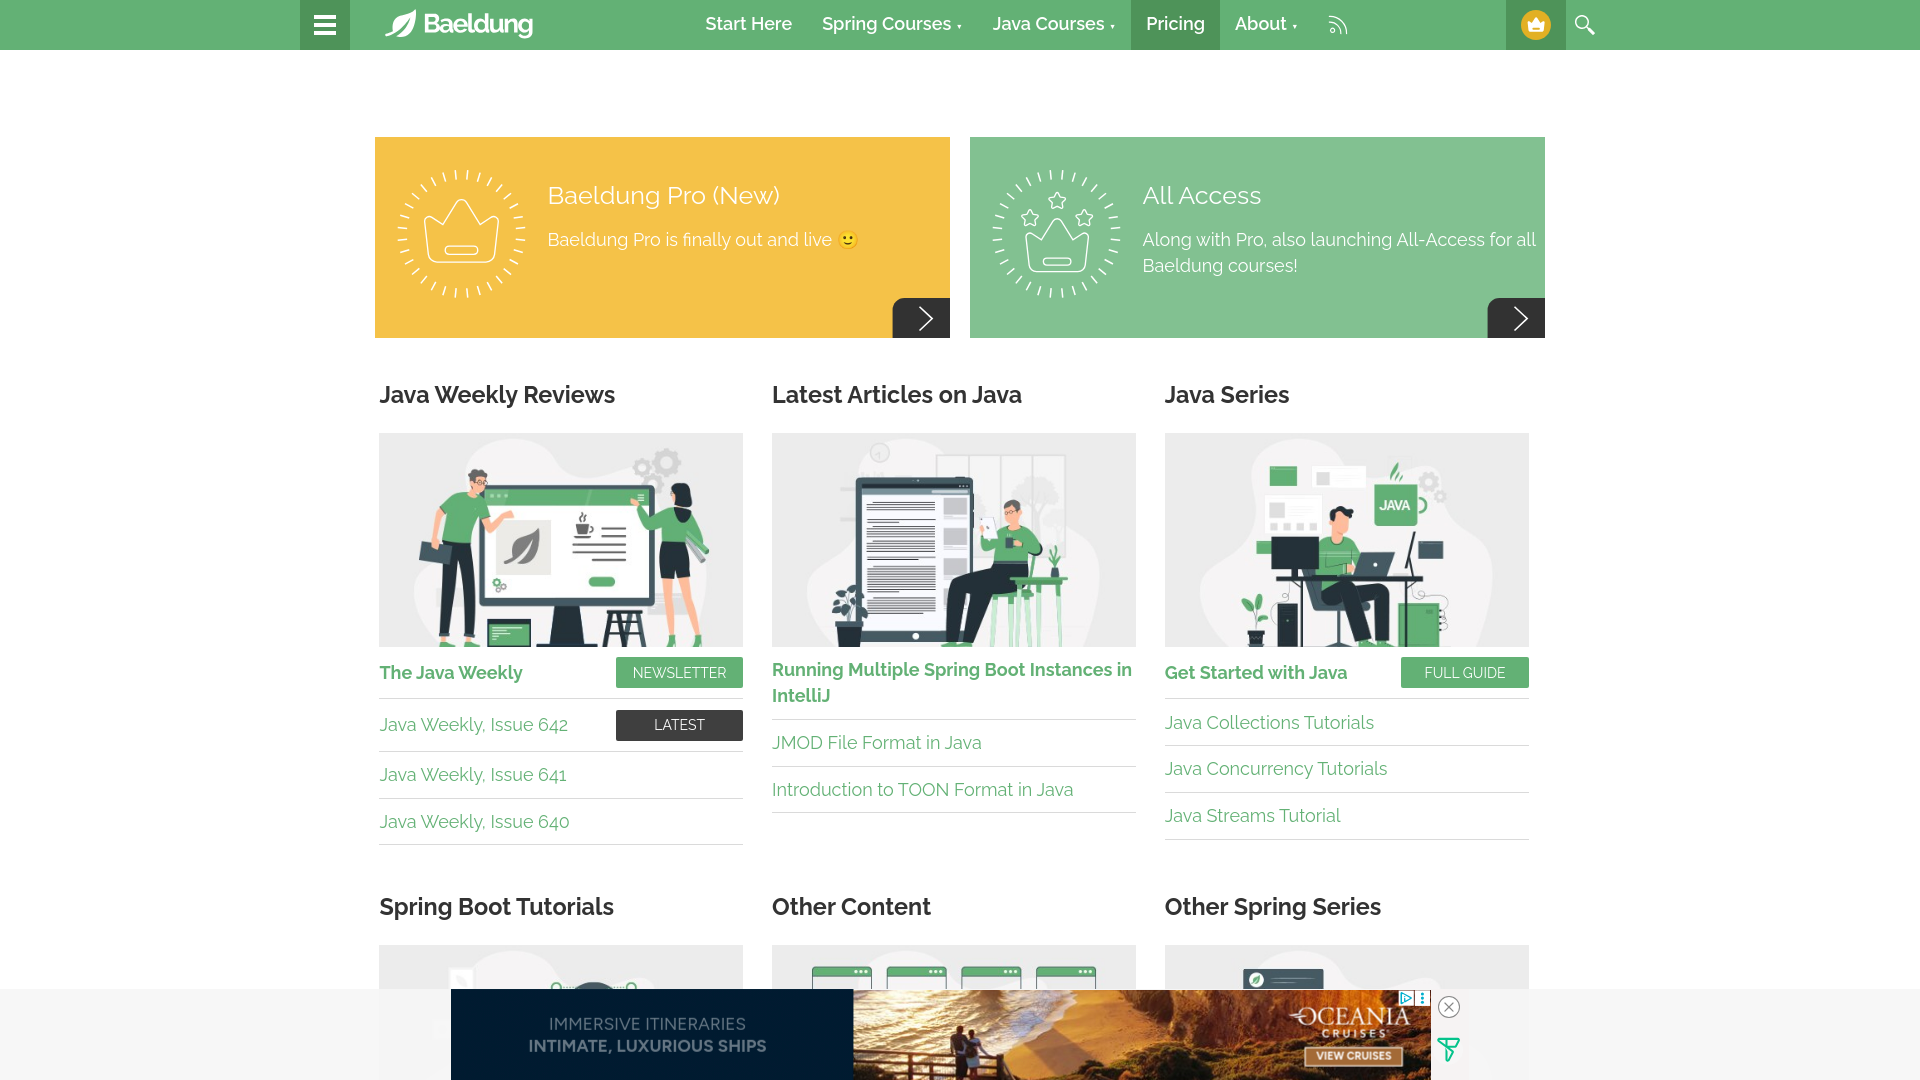The width and height of the screenshot is (1920, 1080).
Task: Click the Baeldung Pro (New) title
Action: 663,196
